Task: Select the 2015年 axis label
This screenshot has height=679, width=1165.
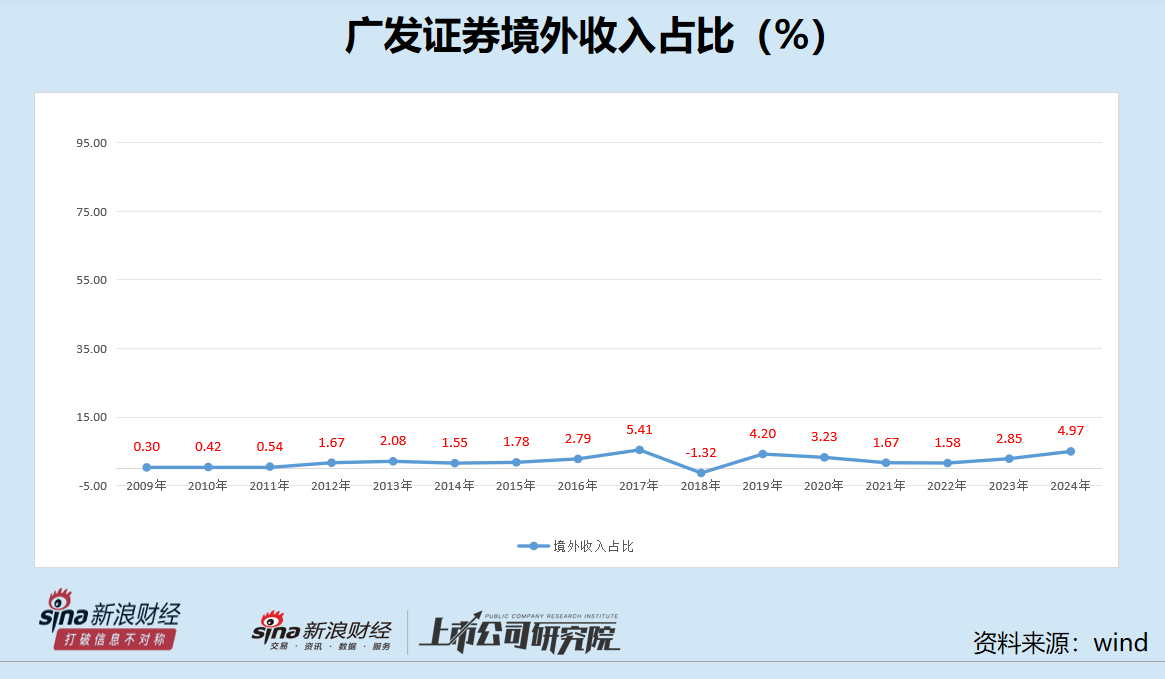Action: coord(515,484)
